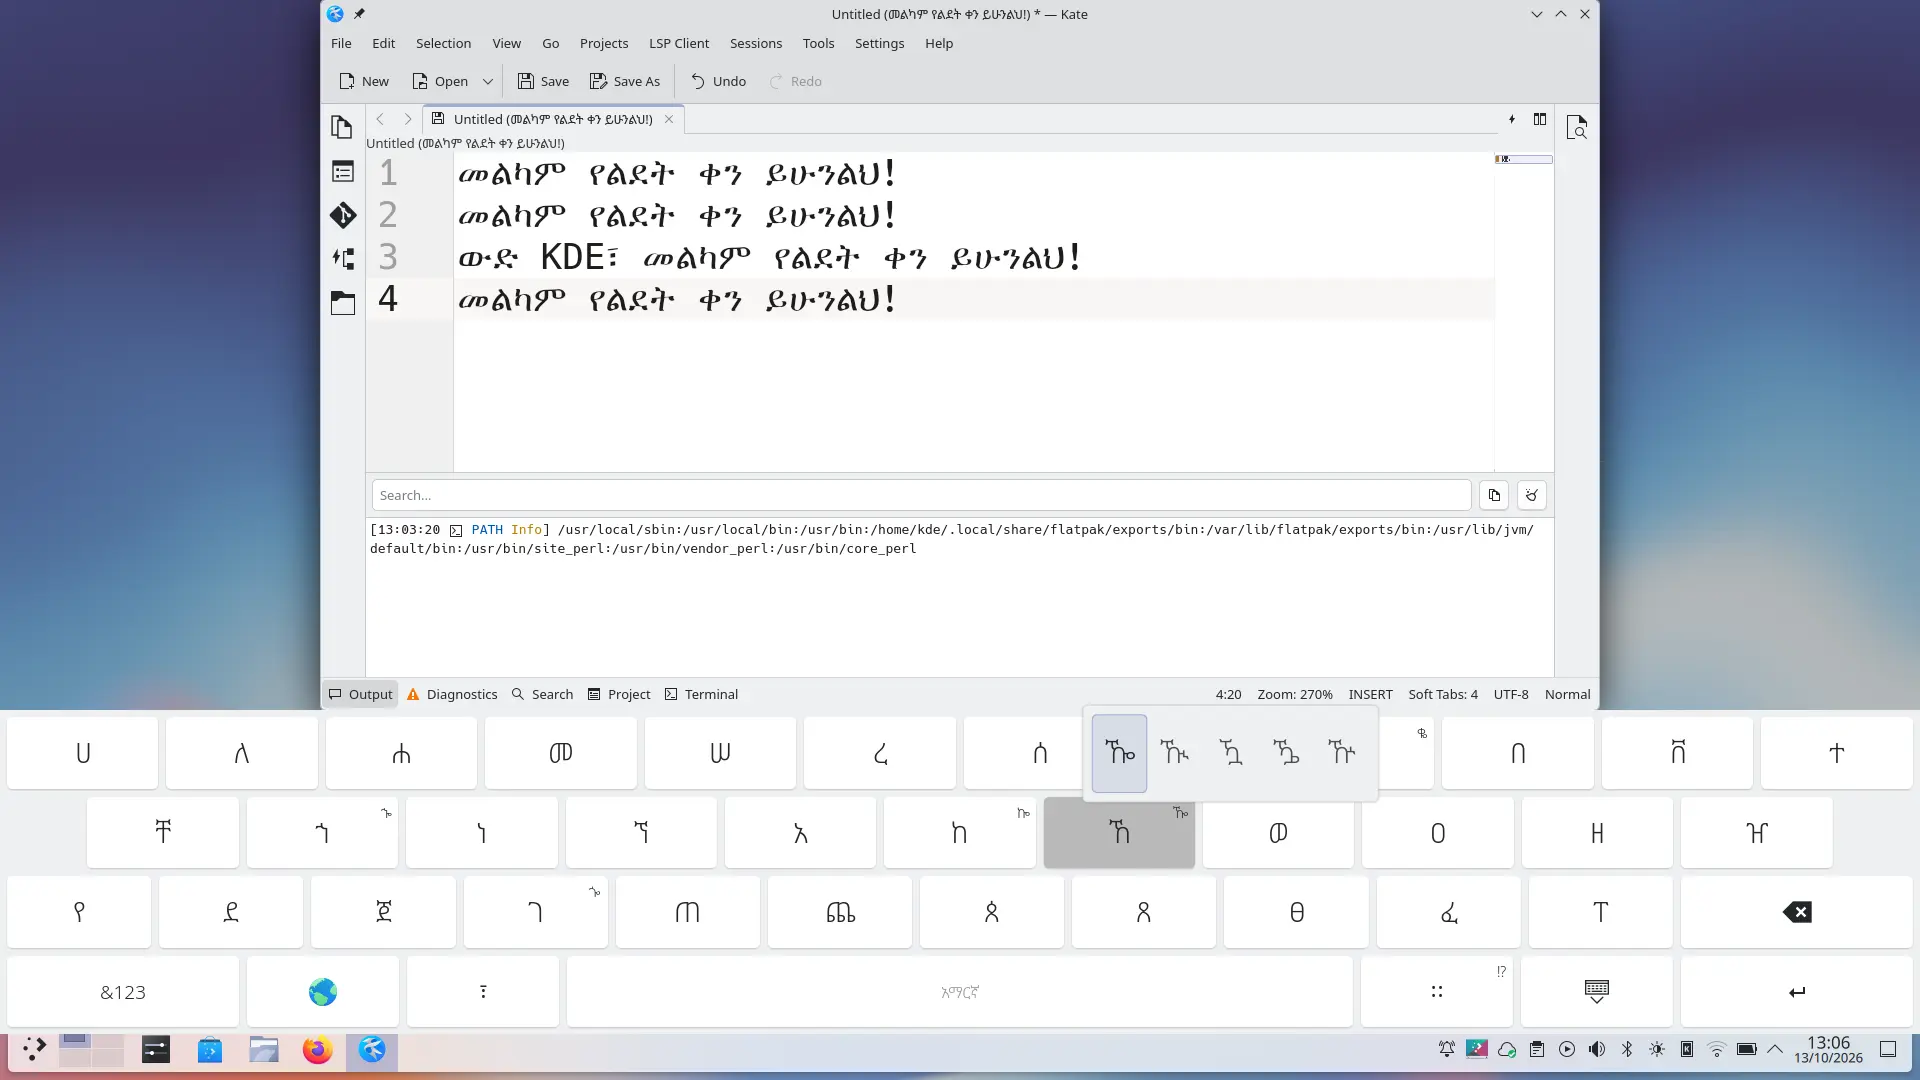Tap the enter key on virtual keyboard

point(1797,992)
